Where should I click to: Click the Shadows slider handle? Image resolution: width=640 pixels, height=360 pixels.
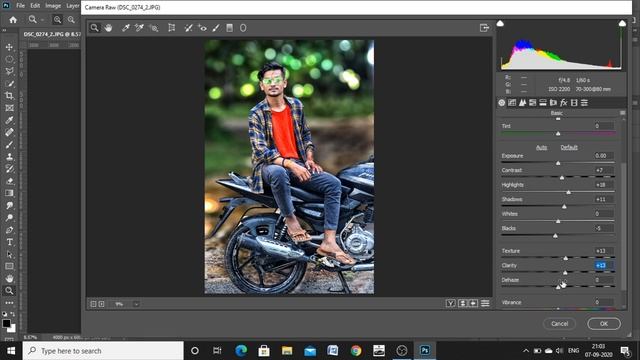click(x=564, y=207)
